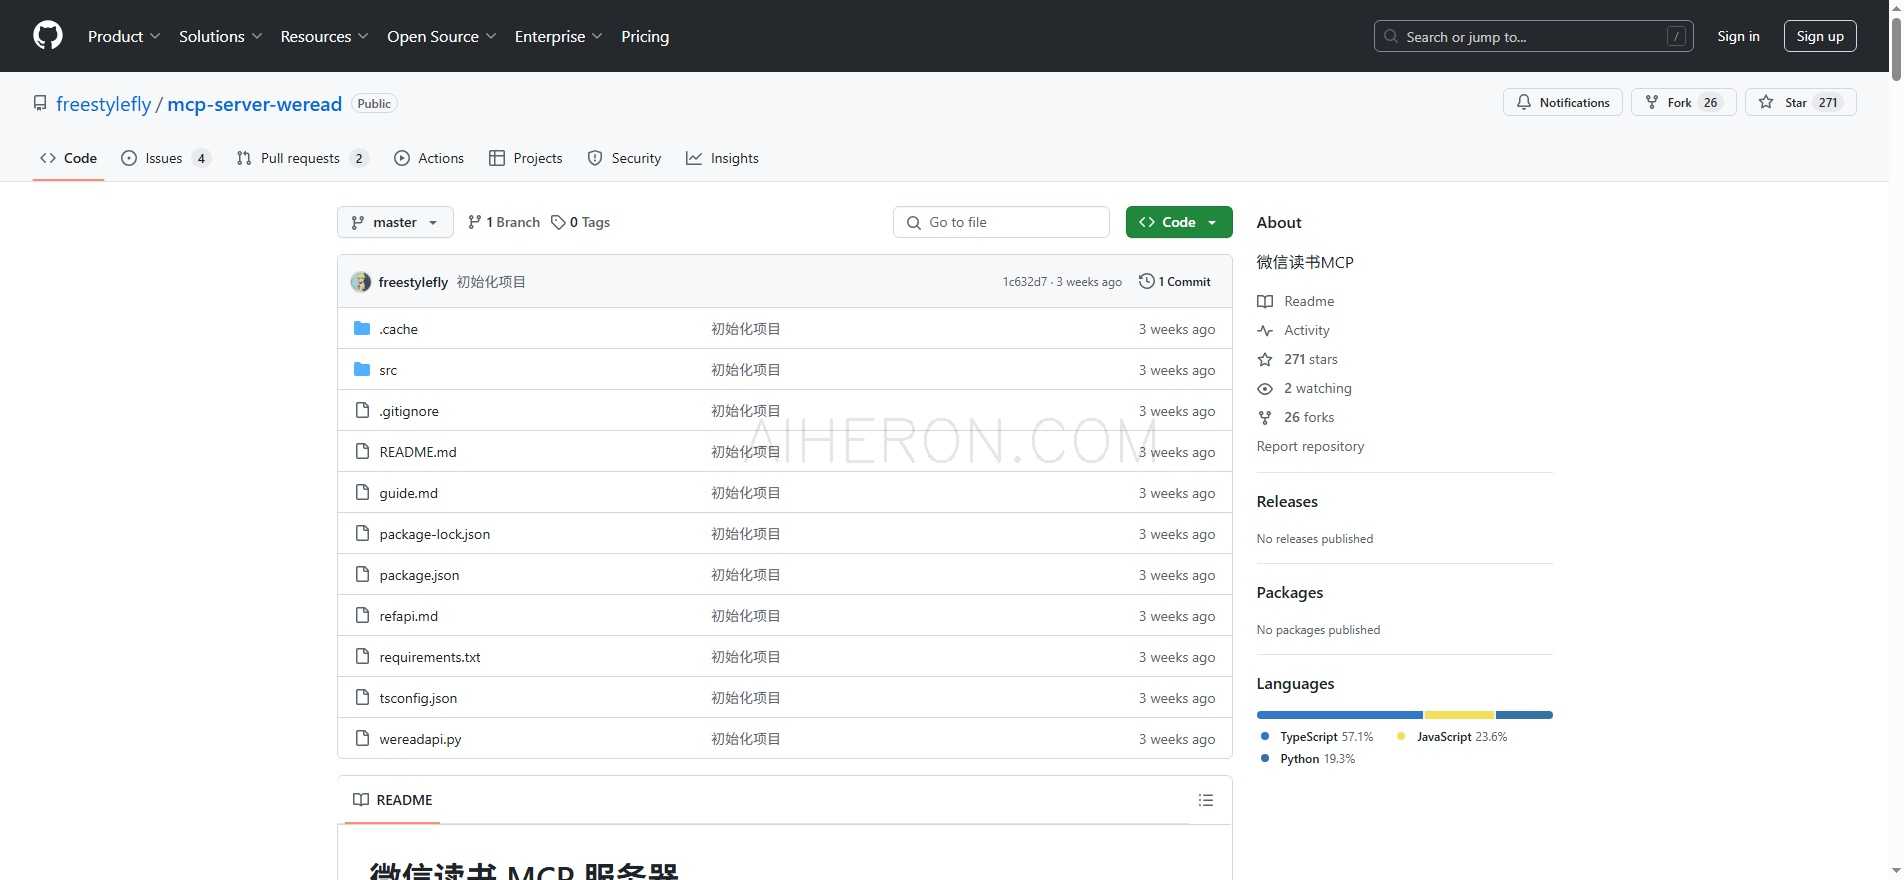Open mcp-server-weread repository link
This screenshot has height=880, width=1904.
tap(254, 104)
